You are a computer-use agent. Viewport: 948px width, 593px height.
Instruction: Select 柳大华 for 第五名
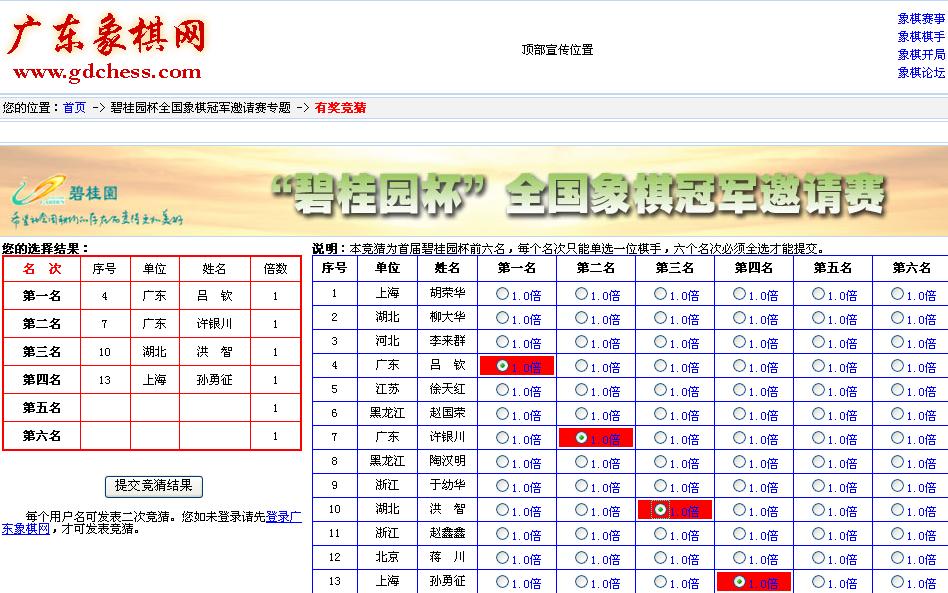[x=818, y=317]
